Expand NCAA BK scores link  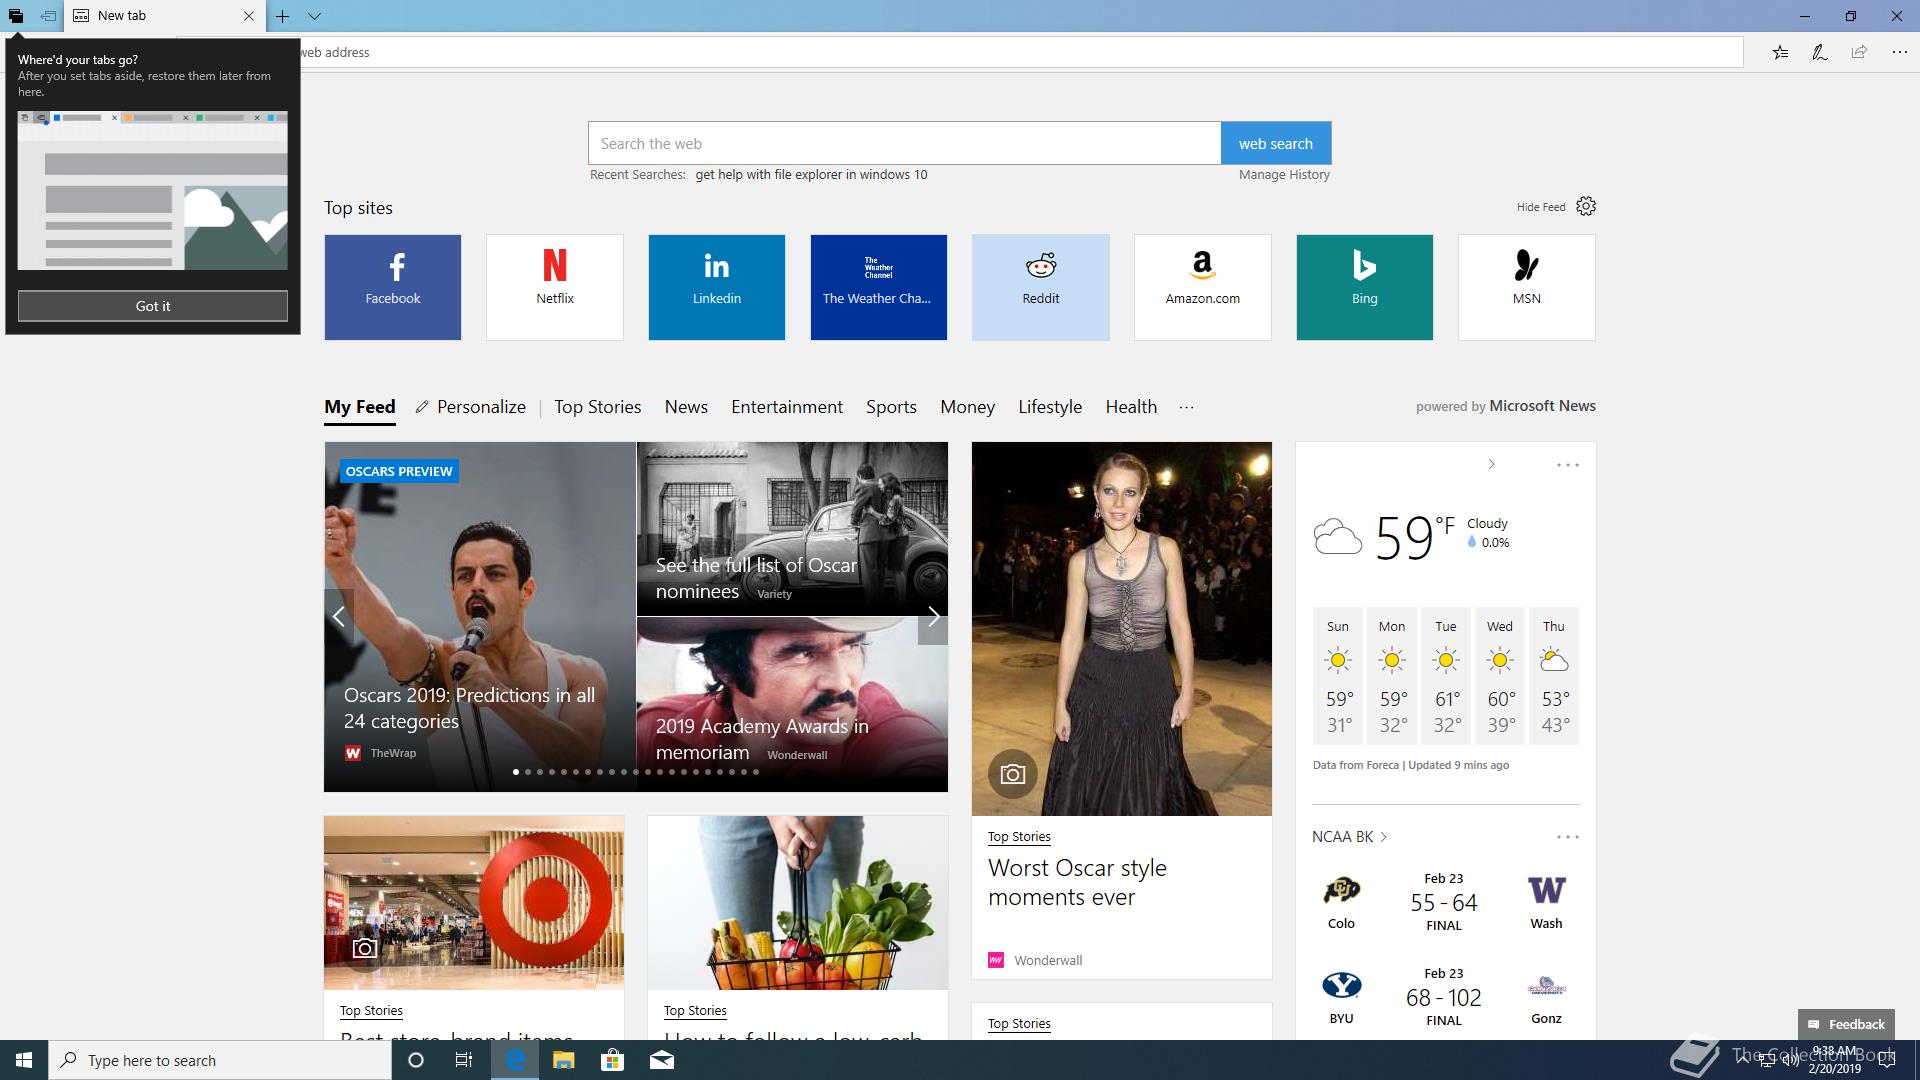pyautogui.click(x=1350, y=837)
